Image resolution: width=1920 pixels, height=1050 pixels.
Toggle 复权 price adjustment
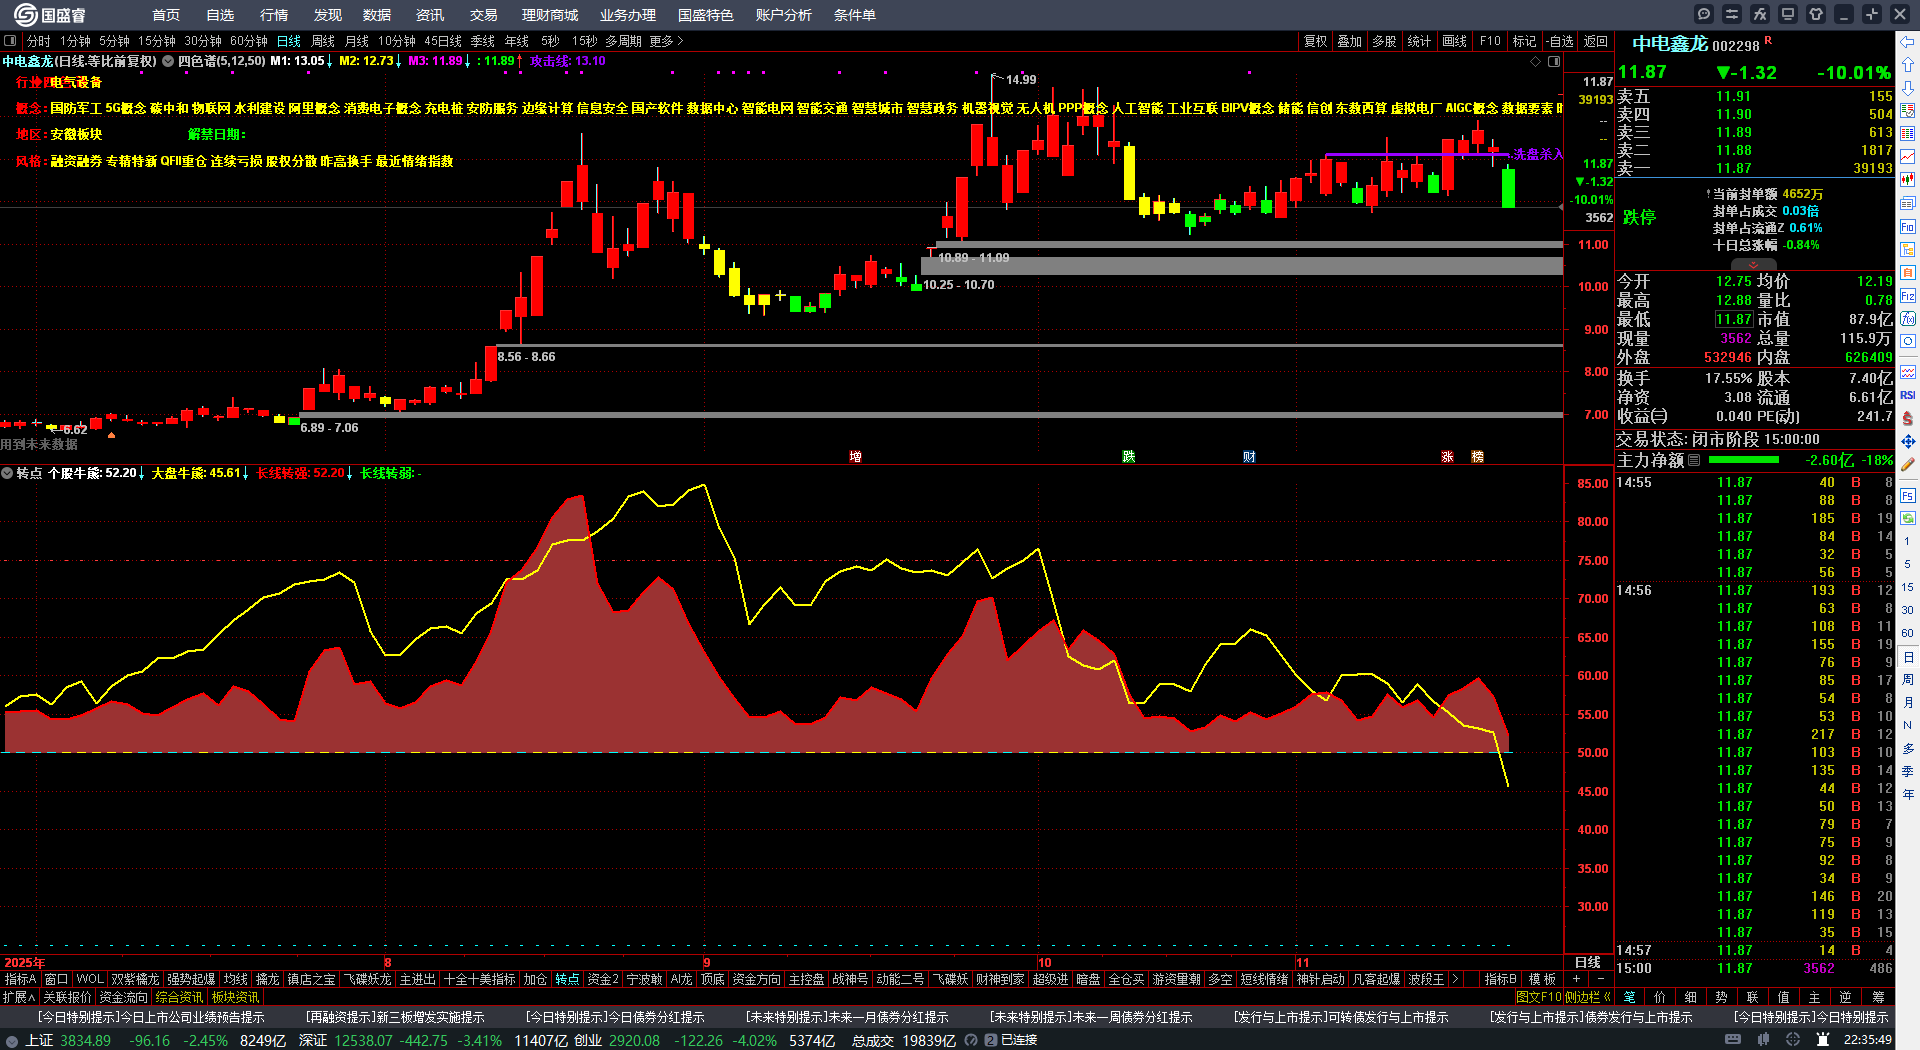click(1316, 41)
